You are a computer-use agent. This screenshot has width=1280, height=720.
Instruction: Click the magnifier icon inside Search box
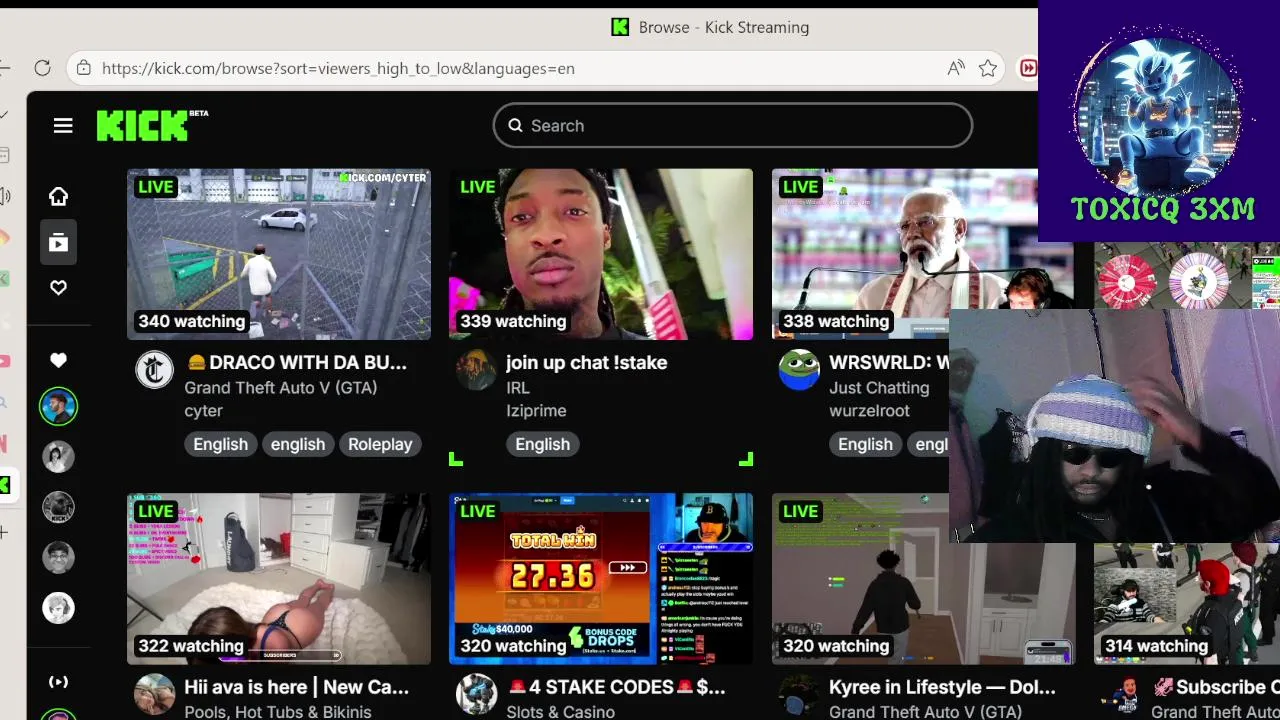coord(515,125)
